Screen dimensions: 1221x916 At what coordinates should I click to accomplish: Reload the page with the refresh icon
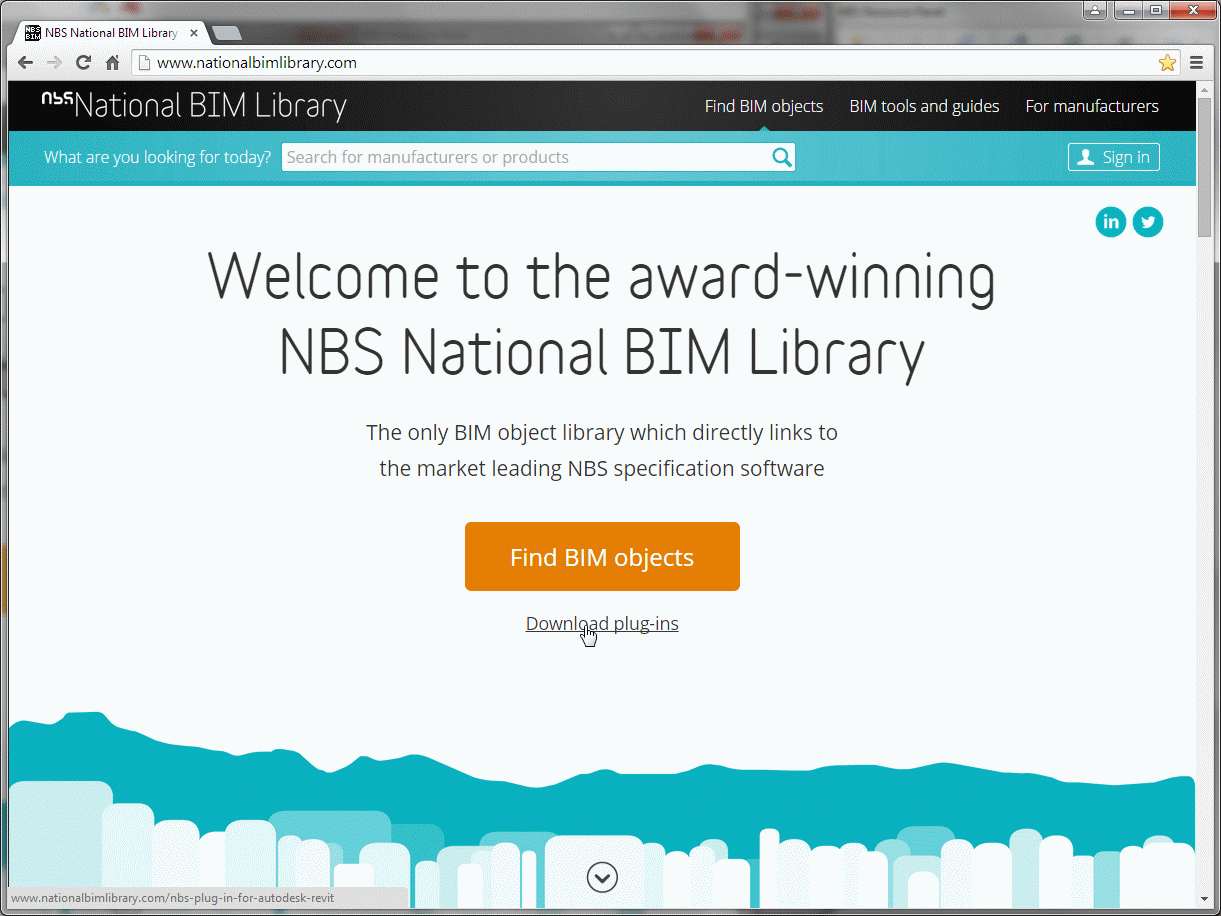click(84, 63)
